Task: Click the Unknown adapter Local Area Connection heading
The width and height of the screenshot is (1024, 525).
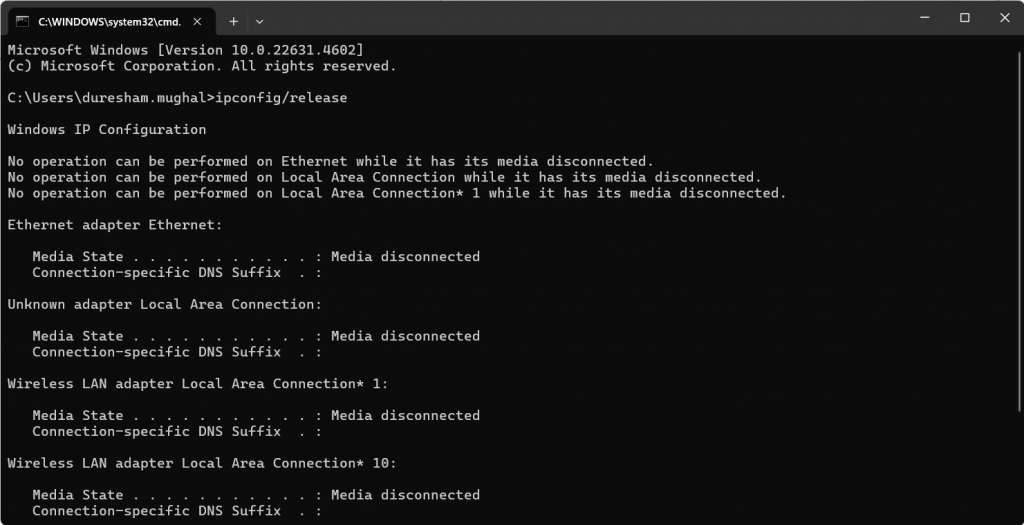Action: coord(165,304)
